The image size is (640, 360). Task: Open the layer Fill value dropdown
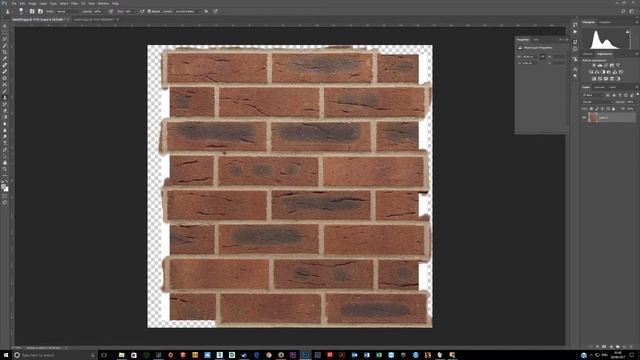pyautogui.click(x=632, y=109)
